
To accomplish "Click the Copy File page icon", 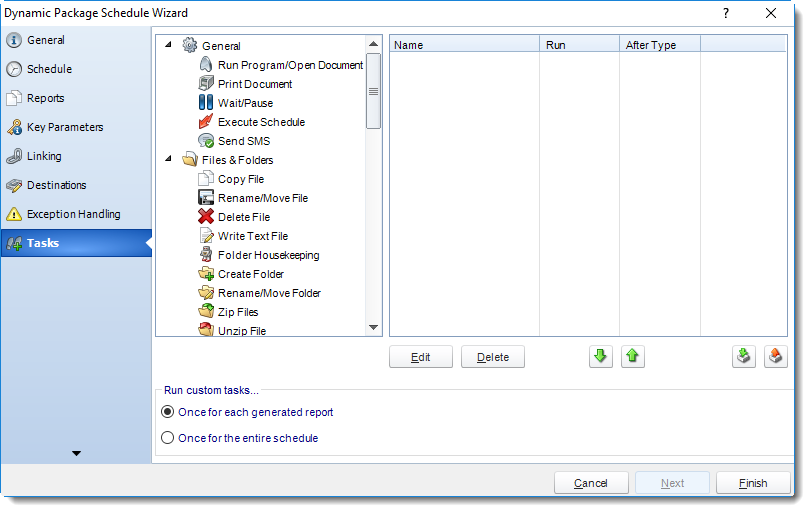I will click(206, 179).
